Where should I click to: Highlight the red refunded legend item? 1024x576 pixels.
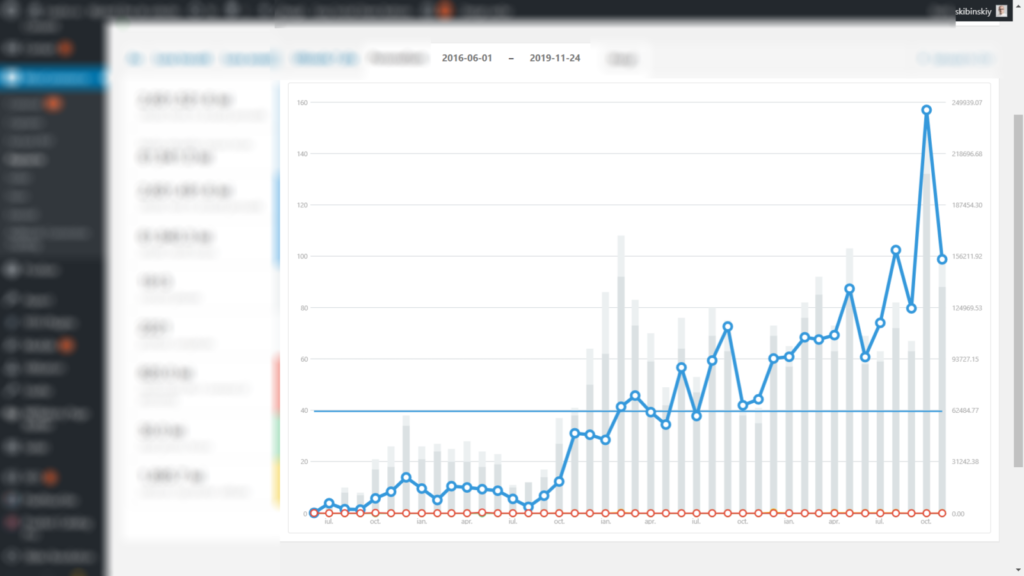point(200,386)
